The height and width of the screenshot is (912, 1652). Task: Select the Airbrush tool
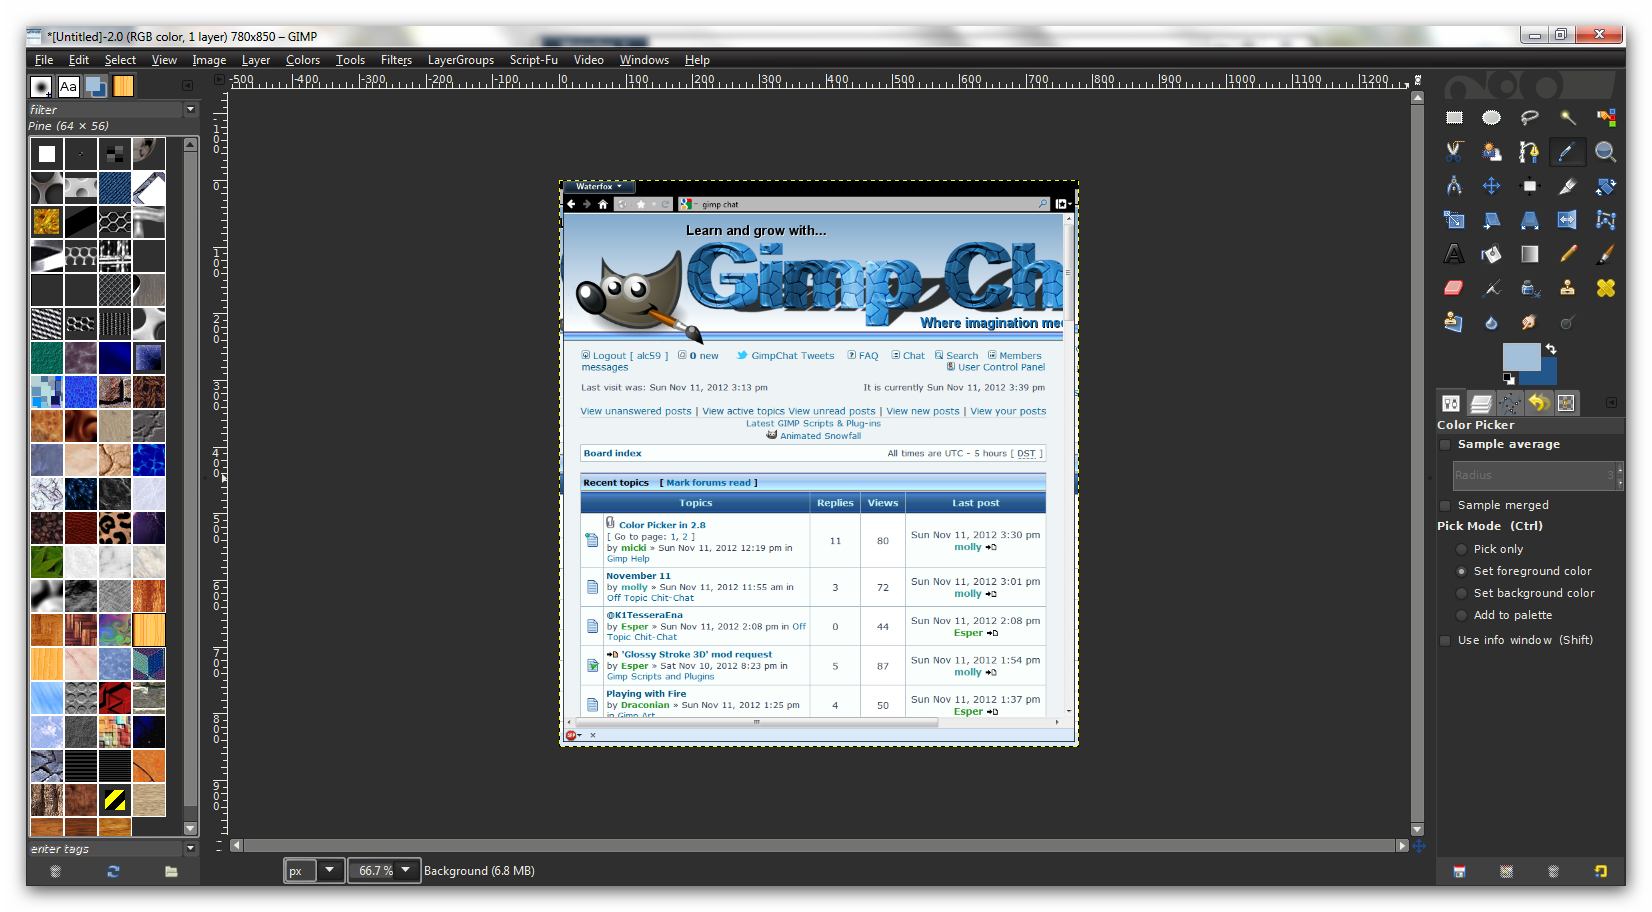click(1491, 288)
